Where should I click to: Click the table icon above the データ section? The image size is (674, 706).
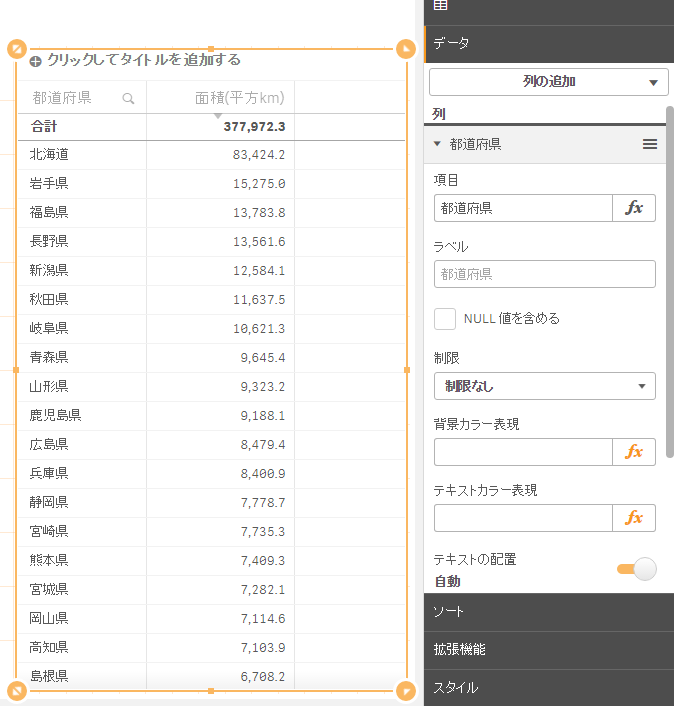[x=440, y=5]
